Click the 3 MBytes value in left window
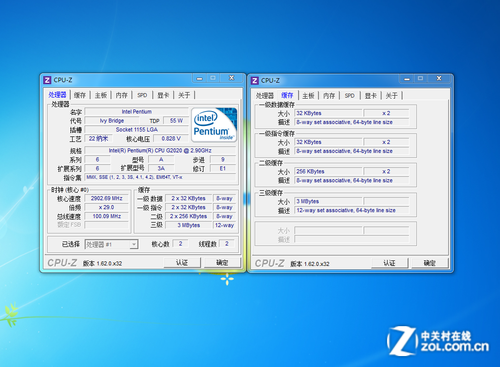Image resolution: width=500 pixels, height=367 pixels. click(x=189, y=225)
